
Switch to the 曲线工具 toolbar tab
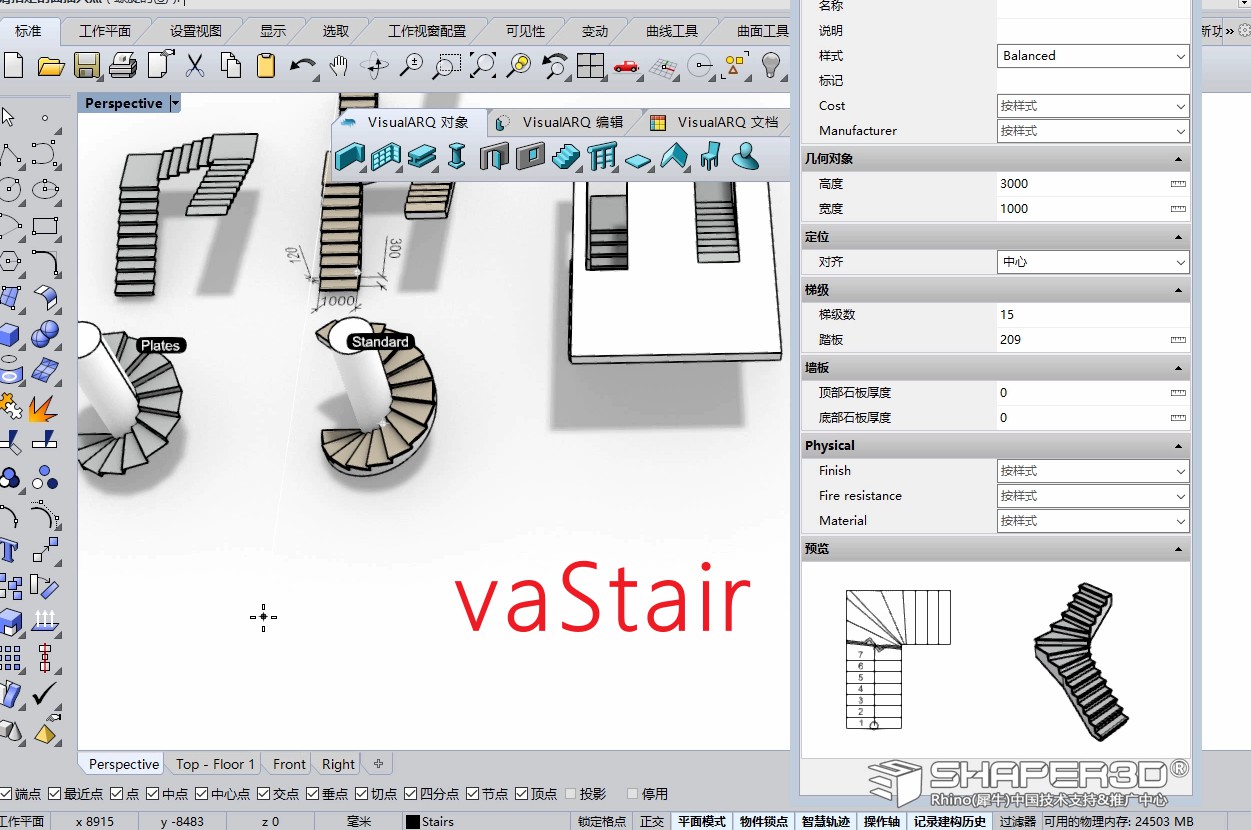tap(672, 31)
